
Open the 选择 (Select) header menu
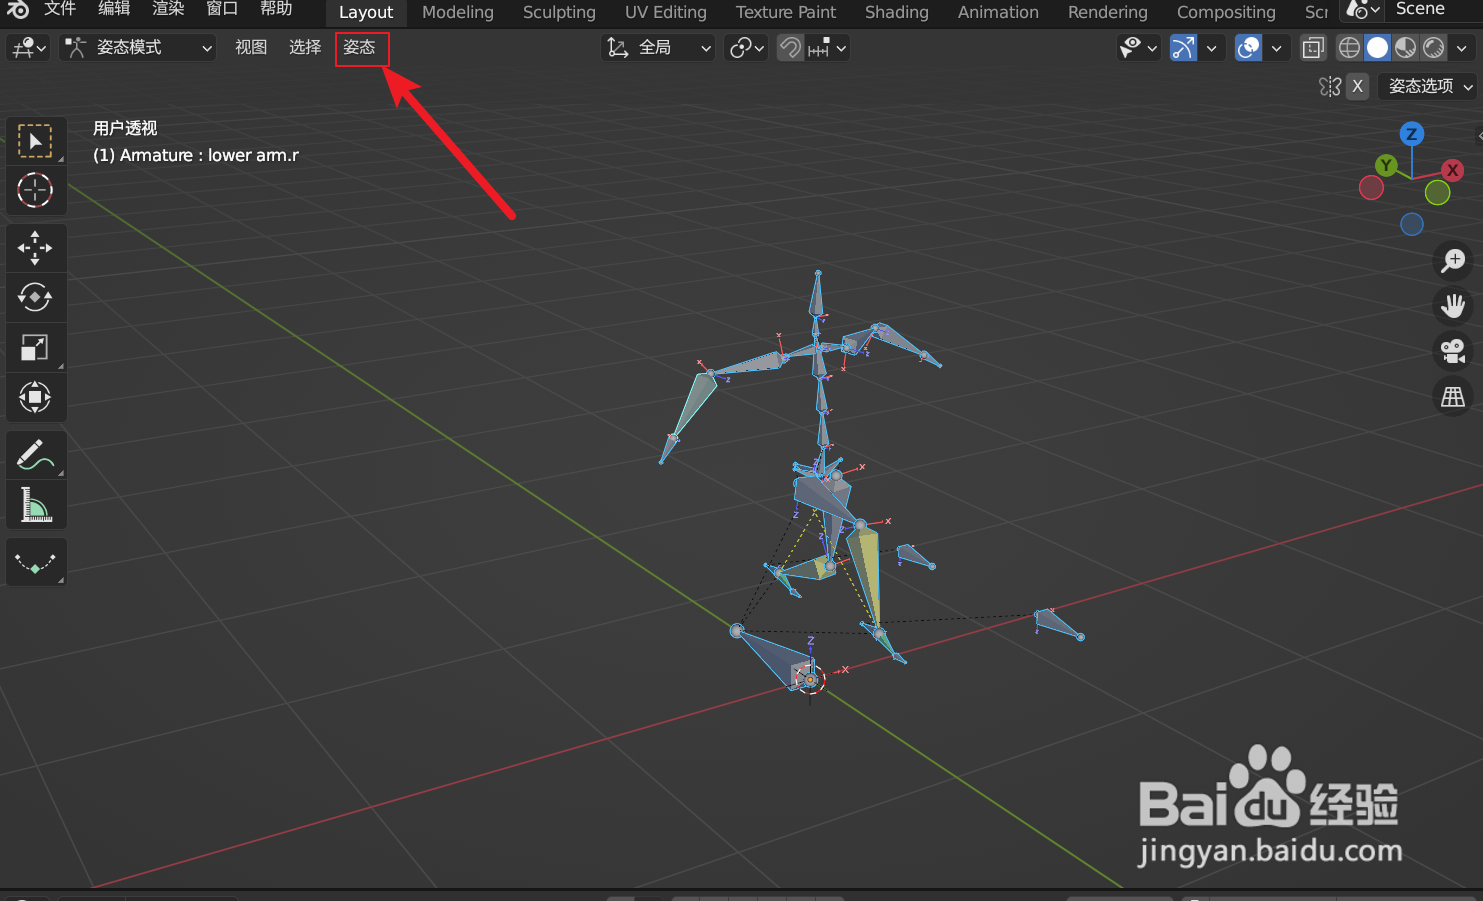(x=305, y=47)
